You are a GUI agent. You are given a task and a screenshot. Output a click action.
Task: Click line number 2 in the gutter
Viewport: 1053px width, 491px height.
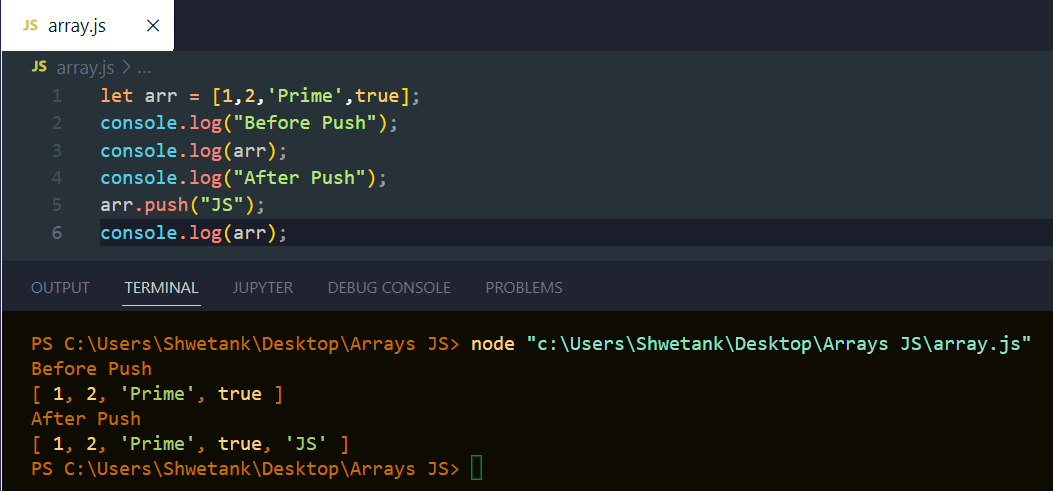(57, 124)
